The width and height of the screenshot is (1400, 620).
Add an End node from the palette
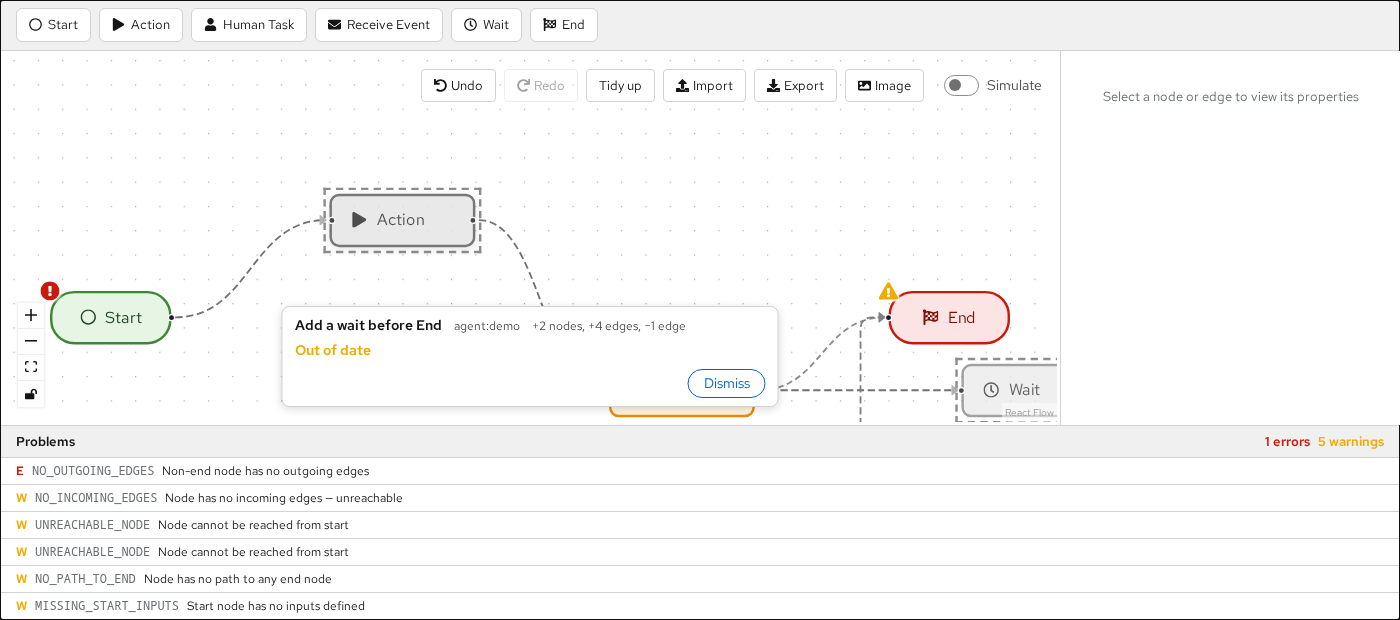tap(564, 25)
